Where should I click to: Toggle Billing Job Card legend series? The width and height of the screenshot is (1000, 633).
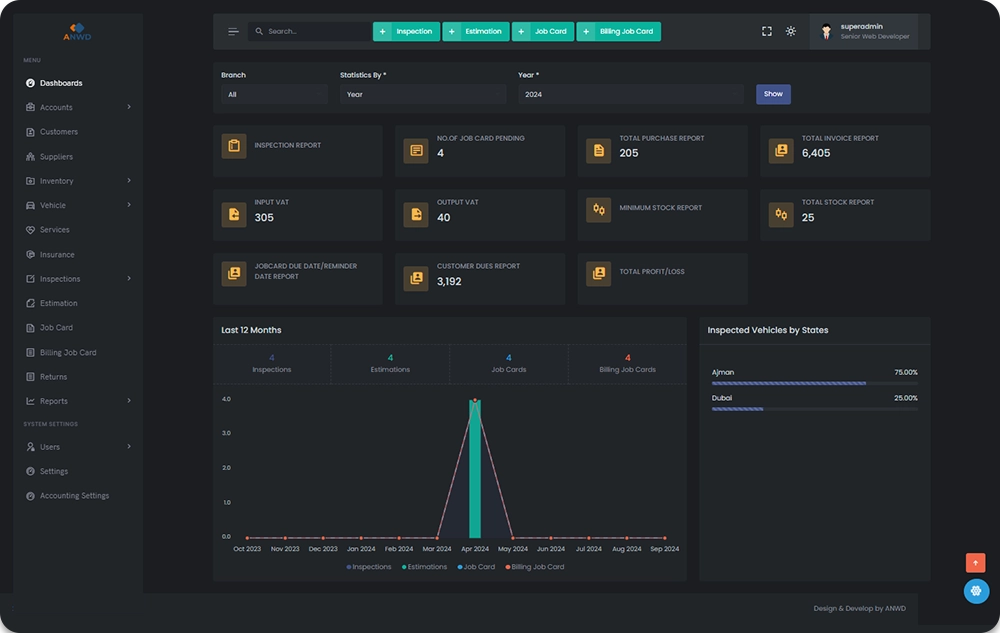(x=536, y=567)
